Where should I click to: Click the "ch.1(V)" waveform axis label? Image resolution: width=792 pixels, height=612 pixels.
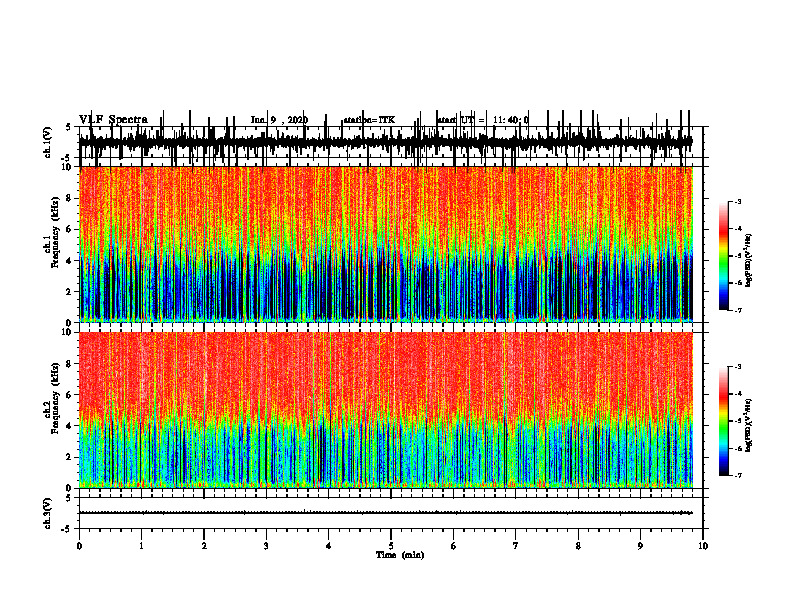click(x=48, y=142)
